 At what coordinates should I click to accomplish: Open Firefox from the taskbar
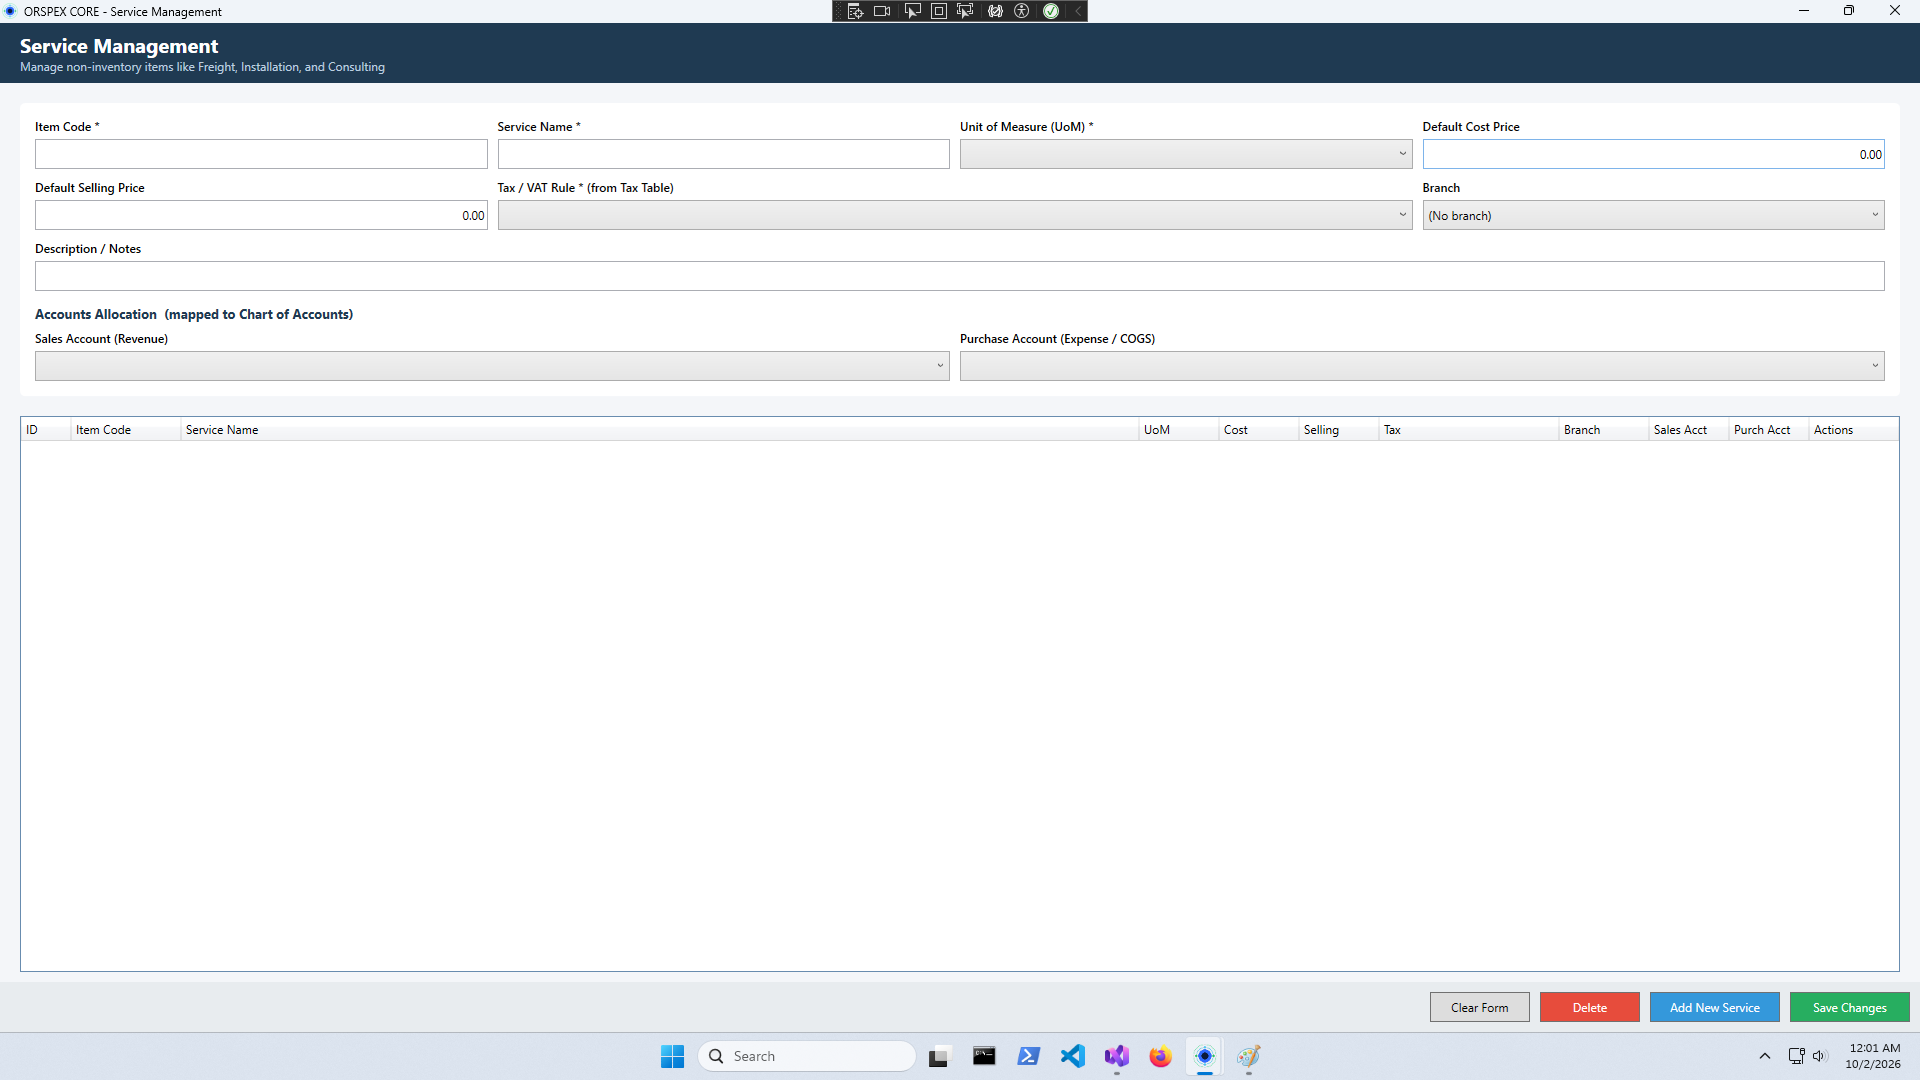click(1160, 1056)
